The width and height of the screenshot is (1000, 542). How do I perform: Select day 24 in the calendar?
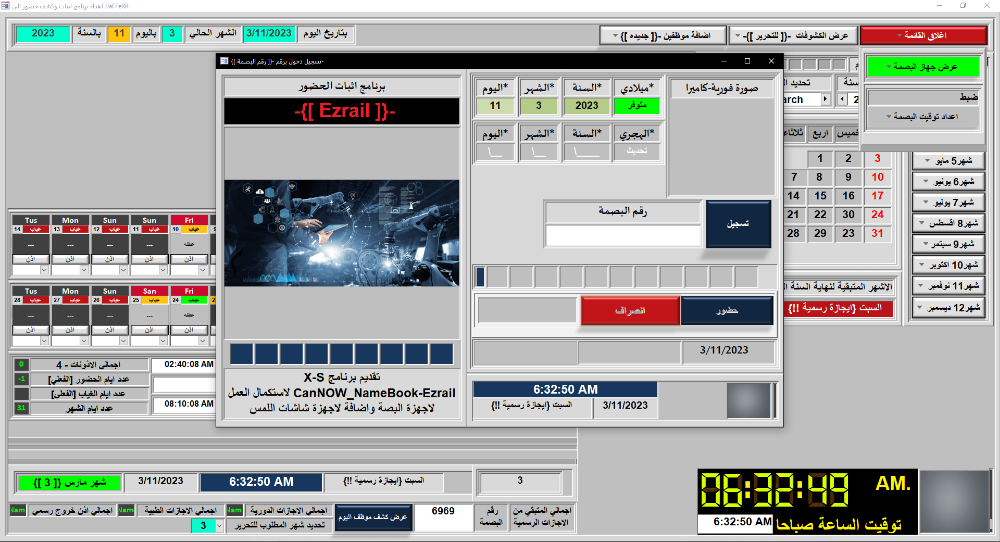[878, 214]
